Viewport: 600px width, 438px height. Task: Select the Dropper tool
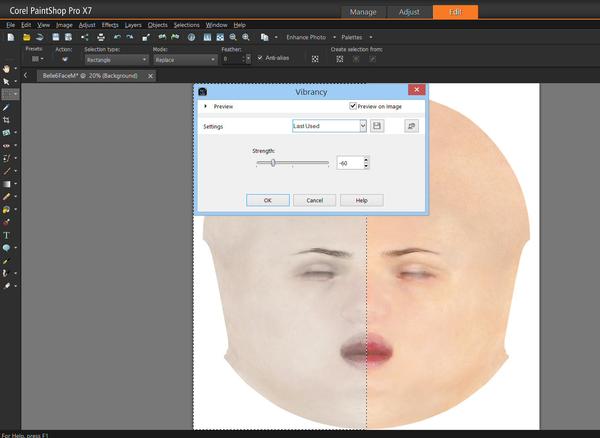(7, 106)
